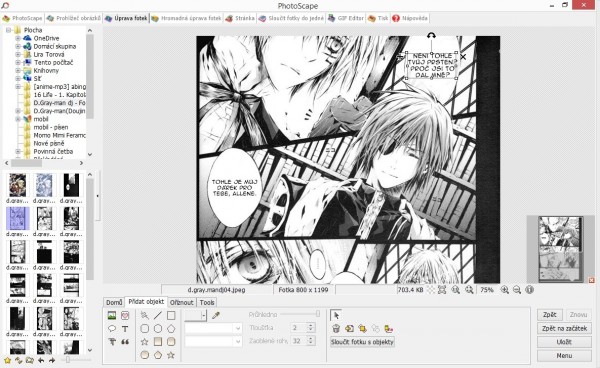600x368 pixels.
Task: Choose the outlined rounded rectangle shape
Action: tap(145, 329)
